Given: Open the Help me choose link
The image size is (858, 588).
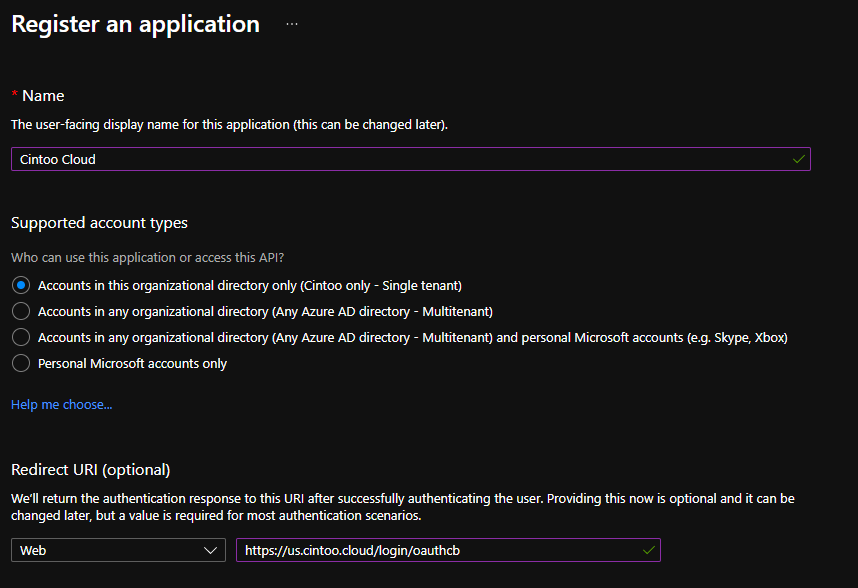Looking at the screenshot, I should [61, 405].
